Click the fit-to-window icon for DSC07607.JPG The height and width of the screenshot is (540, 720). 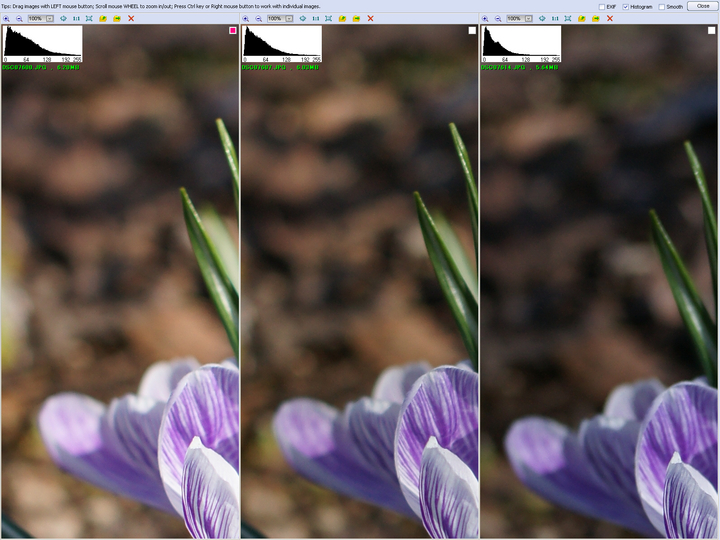pos(328,18)
